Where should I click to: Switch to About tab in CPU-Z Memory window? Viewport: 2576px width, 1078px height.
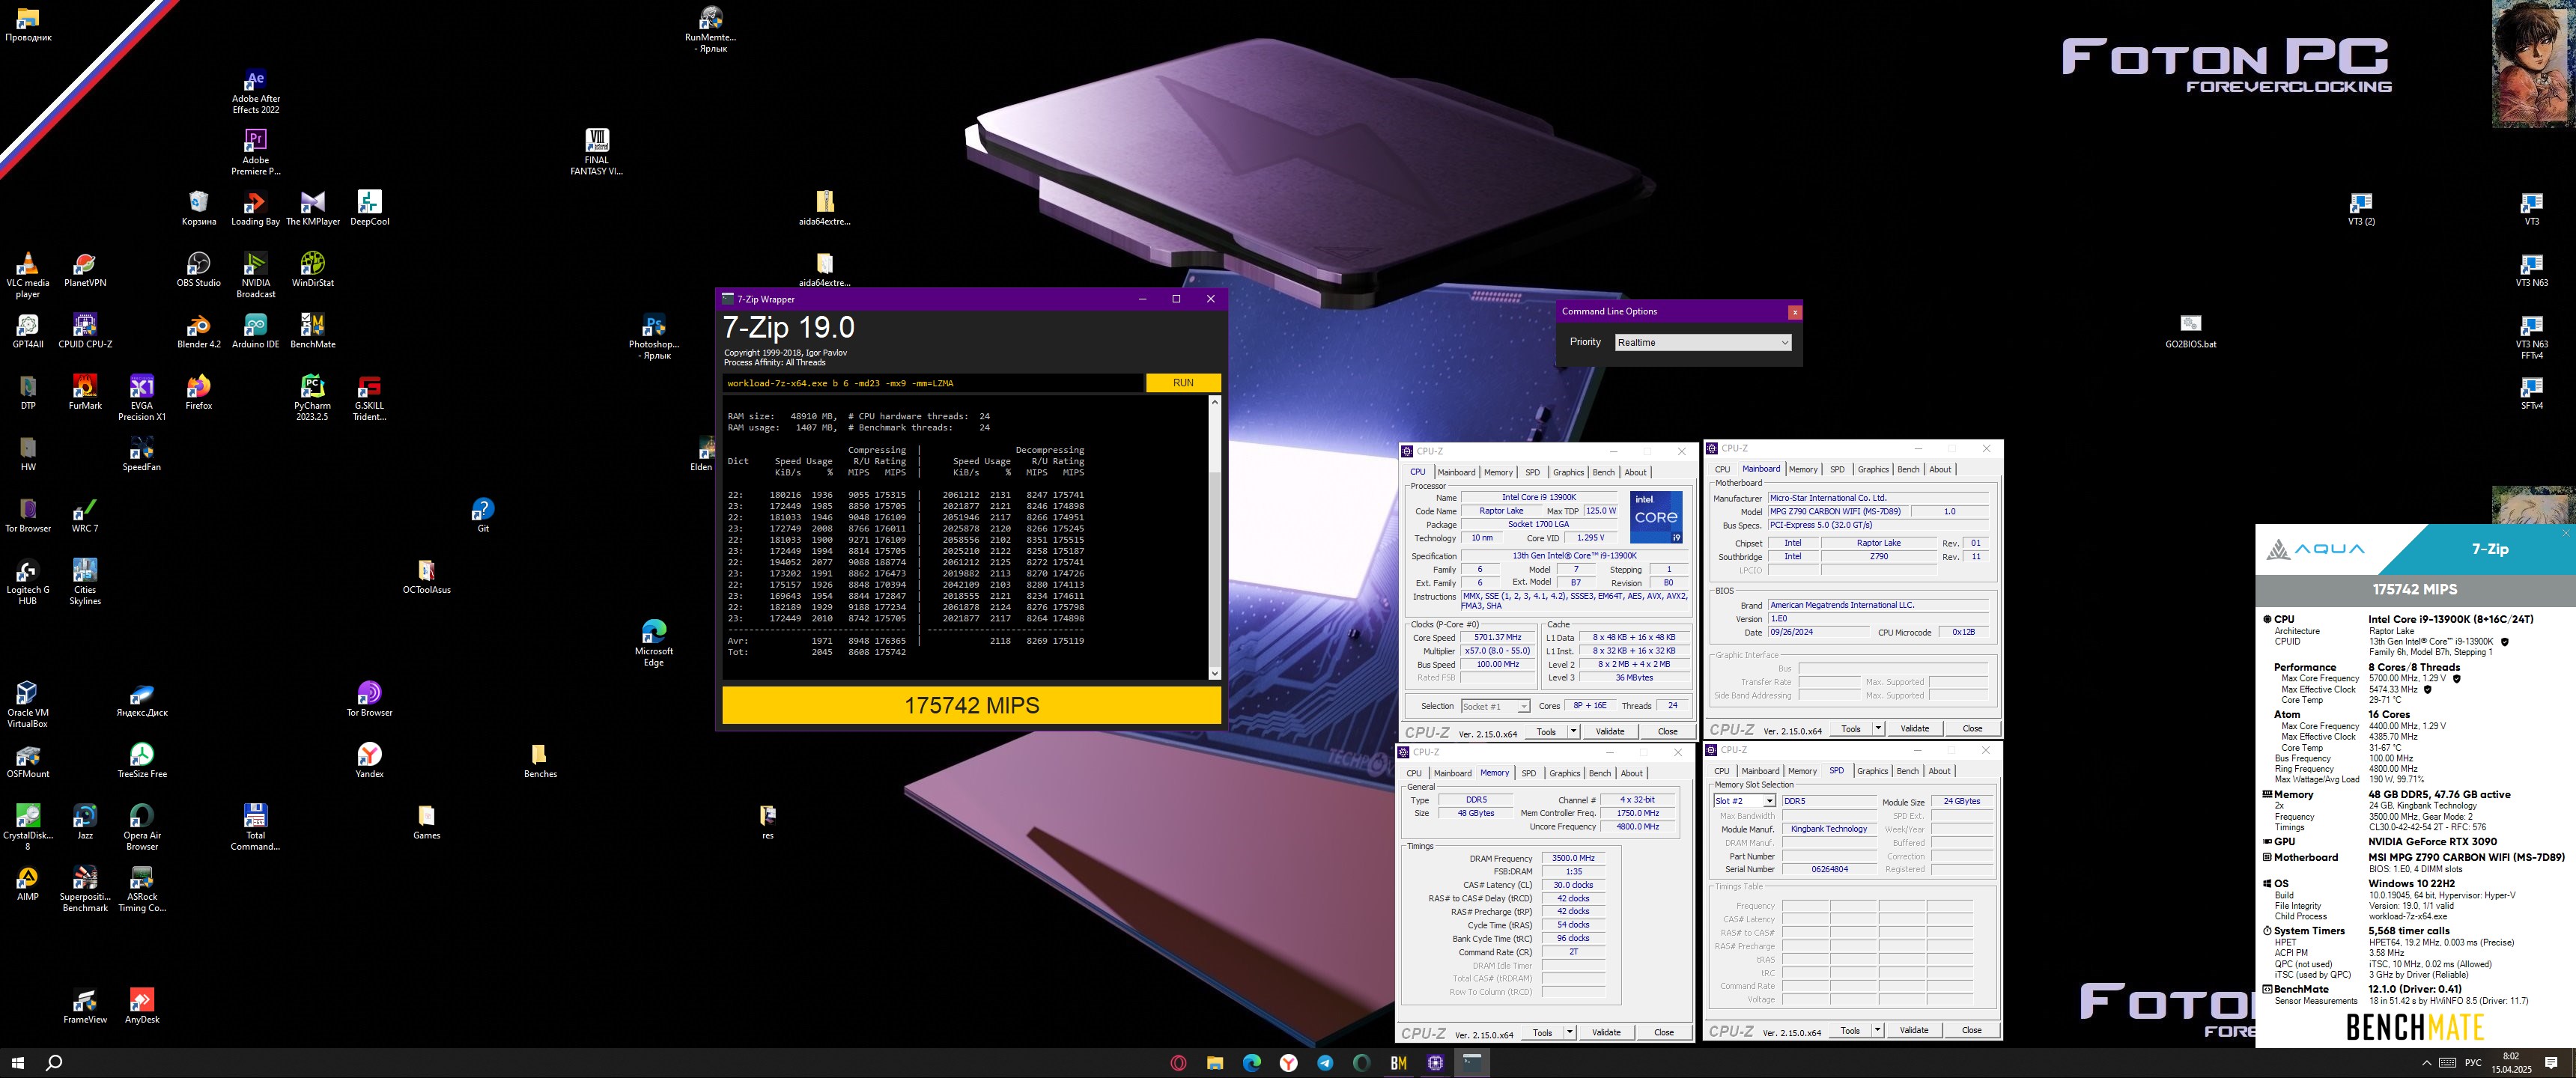click(x=1631, y=773)
